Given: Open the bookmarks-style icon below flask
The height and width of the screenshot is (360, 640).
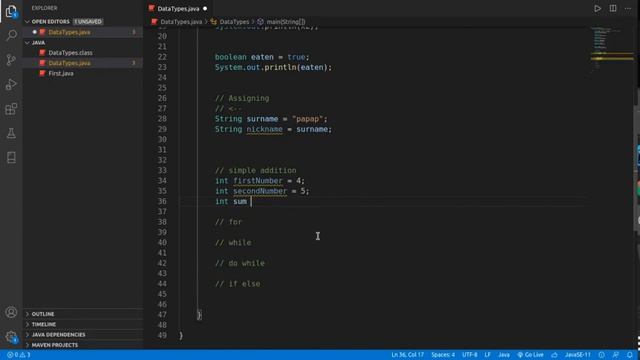Looking at the screenshot, I should click(11, 158).
